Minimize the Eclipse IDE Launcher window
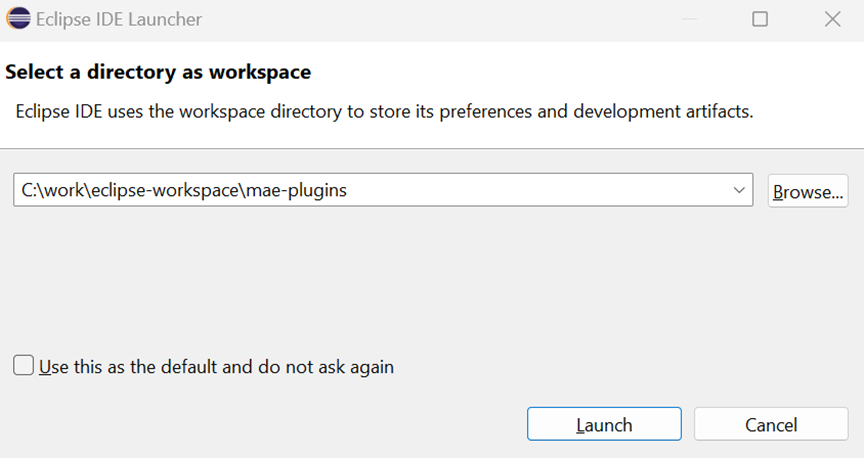Screen dimensions: 864x458 click(x=689, y=19)
